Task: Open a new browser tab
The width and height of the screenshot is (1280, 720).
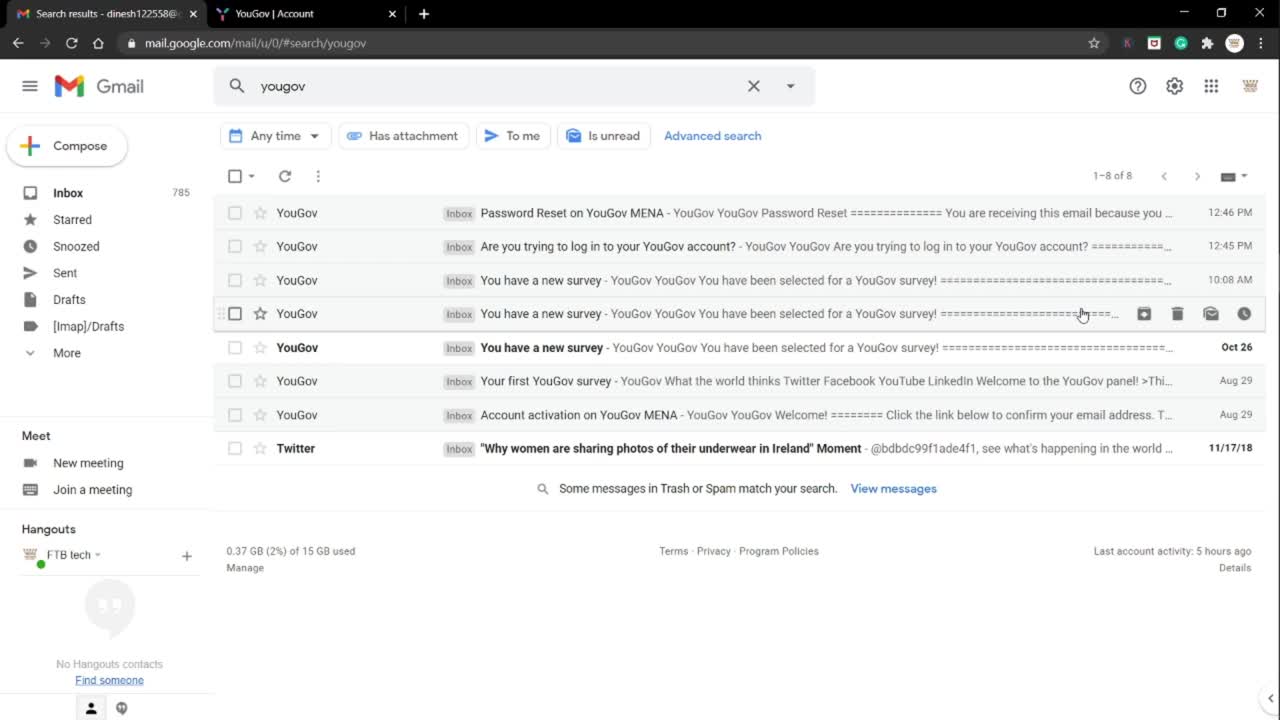Action: point(424,14)
